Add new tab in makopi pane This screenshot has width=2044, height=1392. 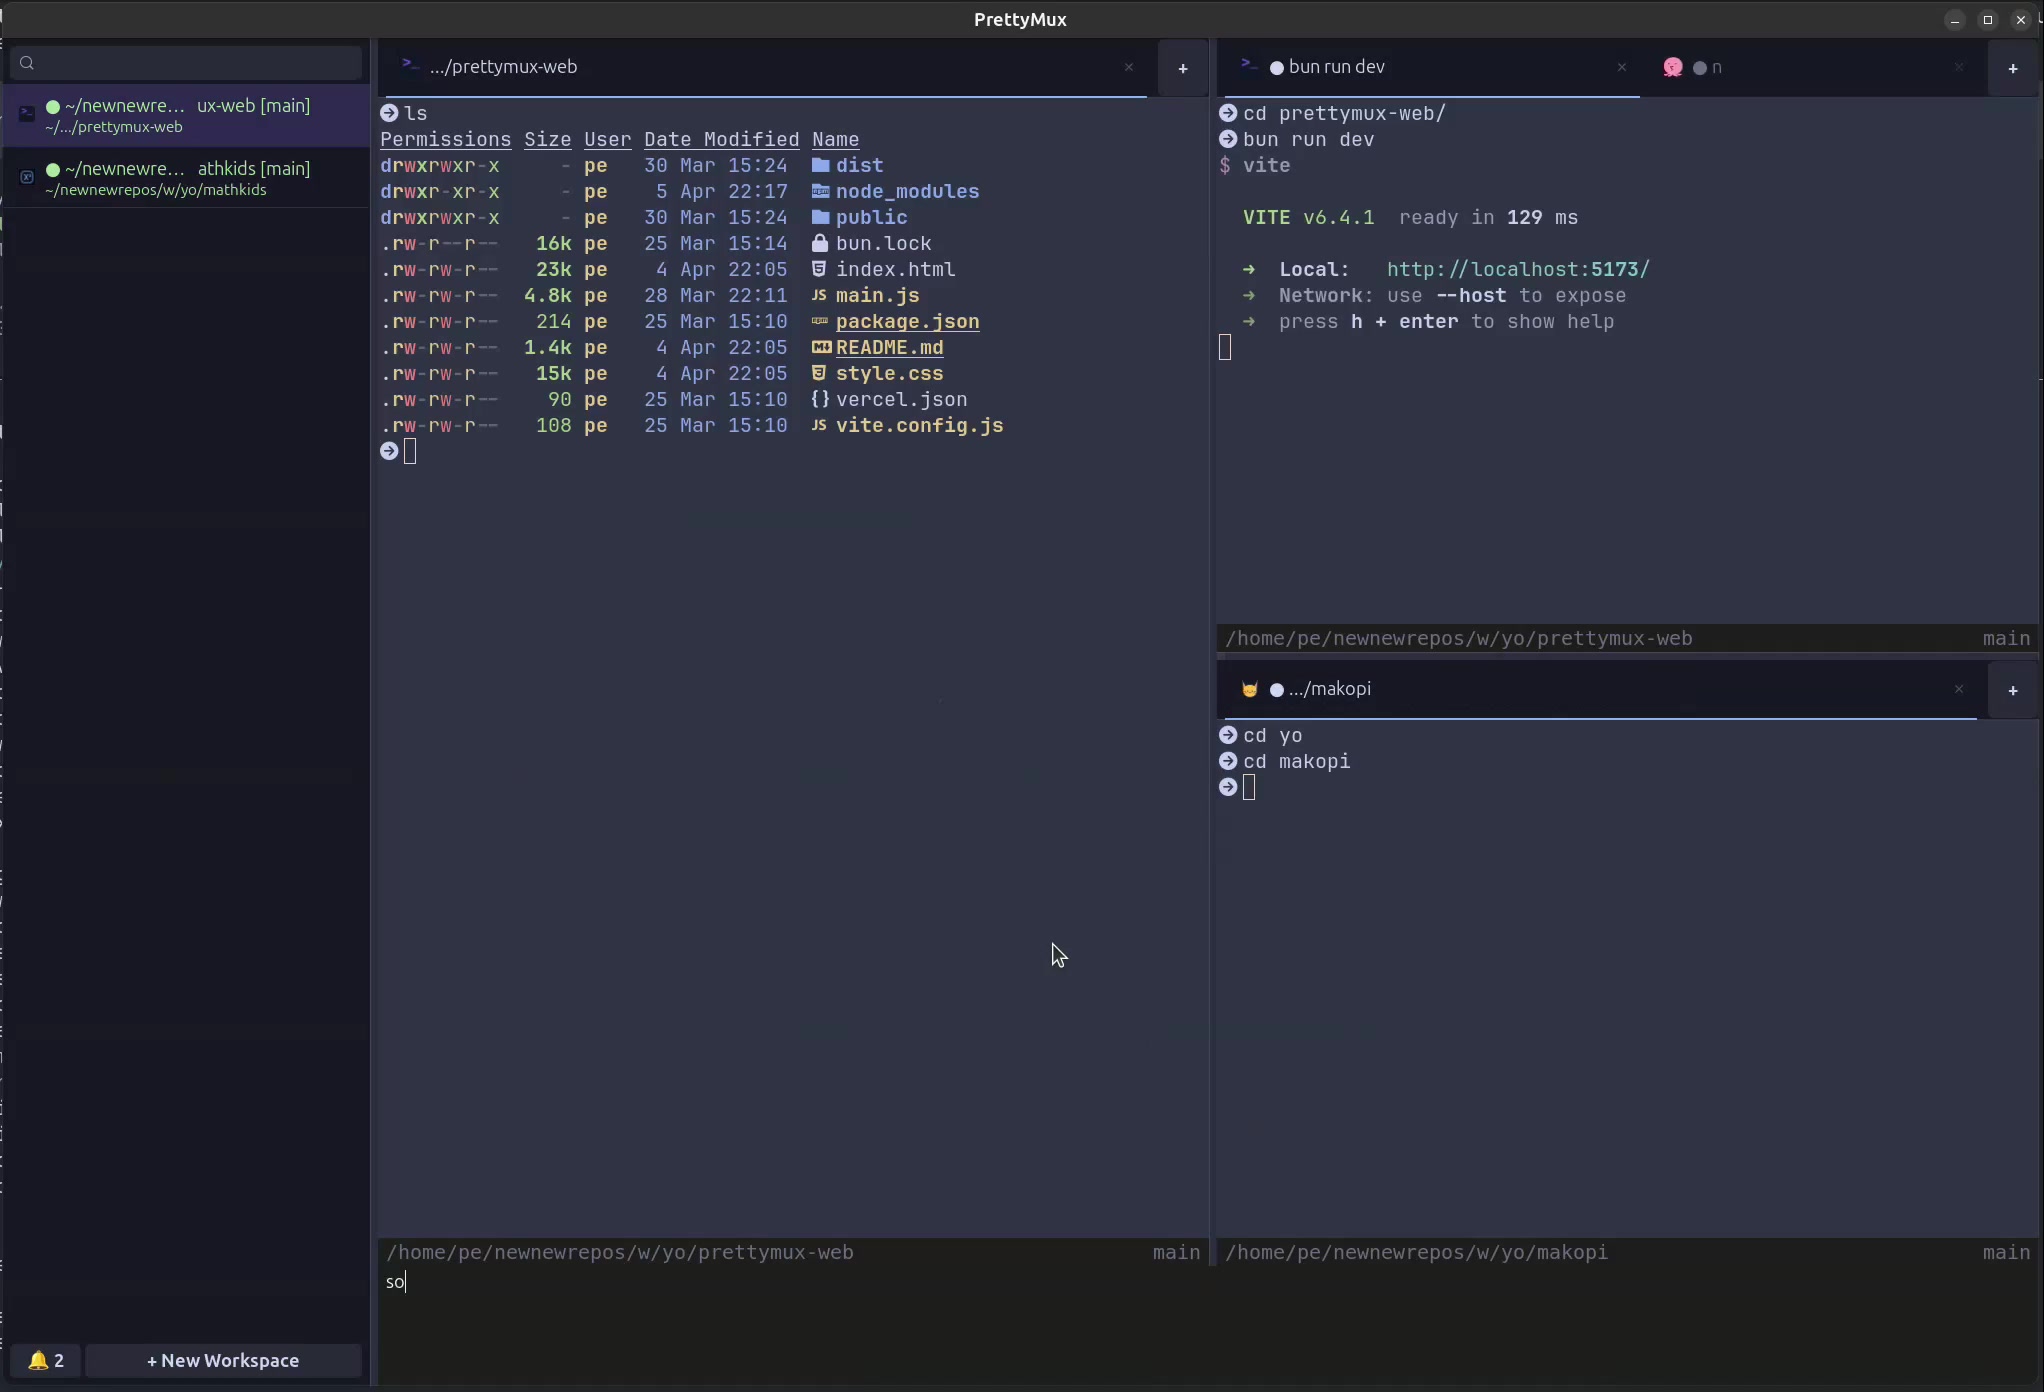coord(2013,690)
